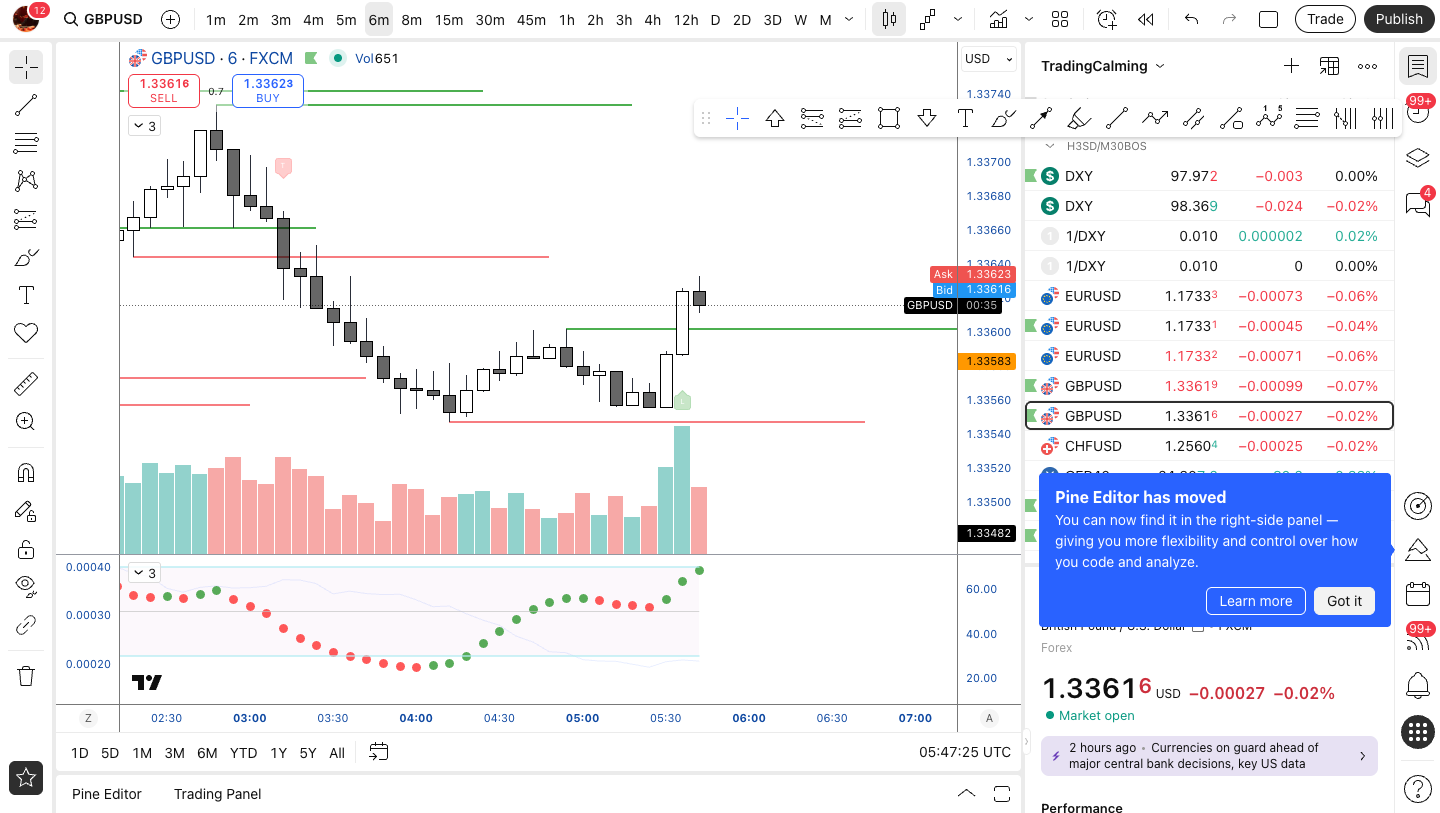Open object tree layers icon in right sidebar
This screenshot has width=1440, height=813.
coord(1417,158)
